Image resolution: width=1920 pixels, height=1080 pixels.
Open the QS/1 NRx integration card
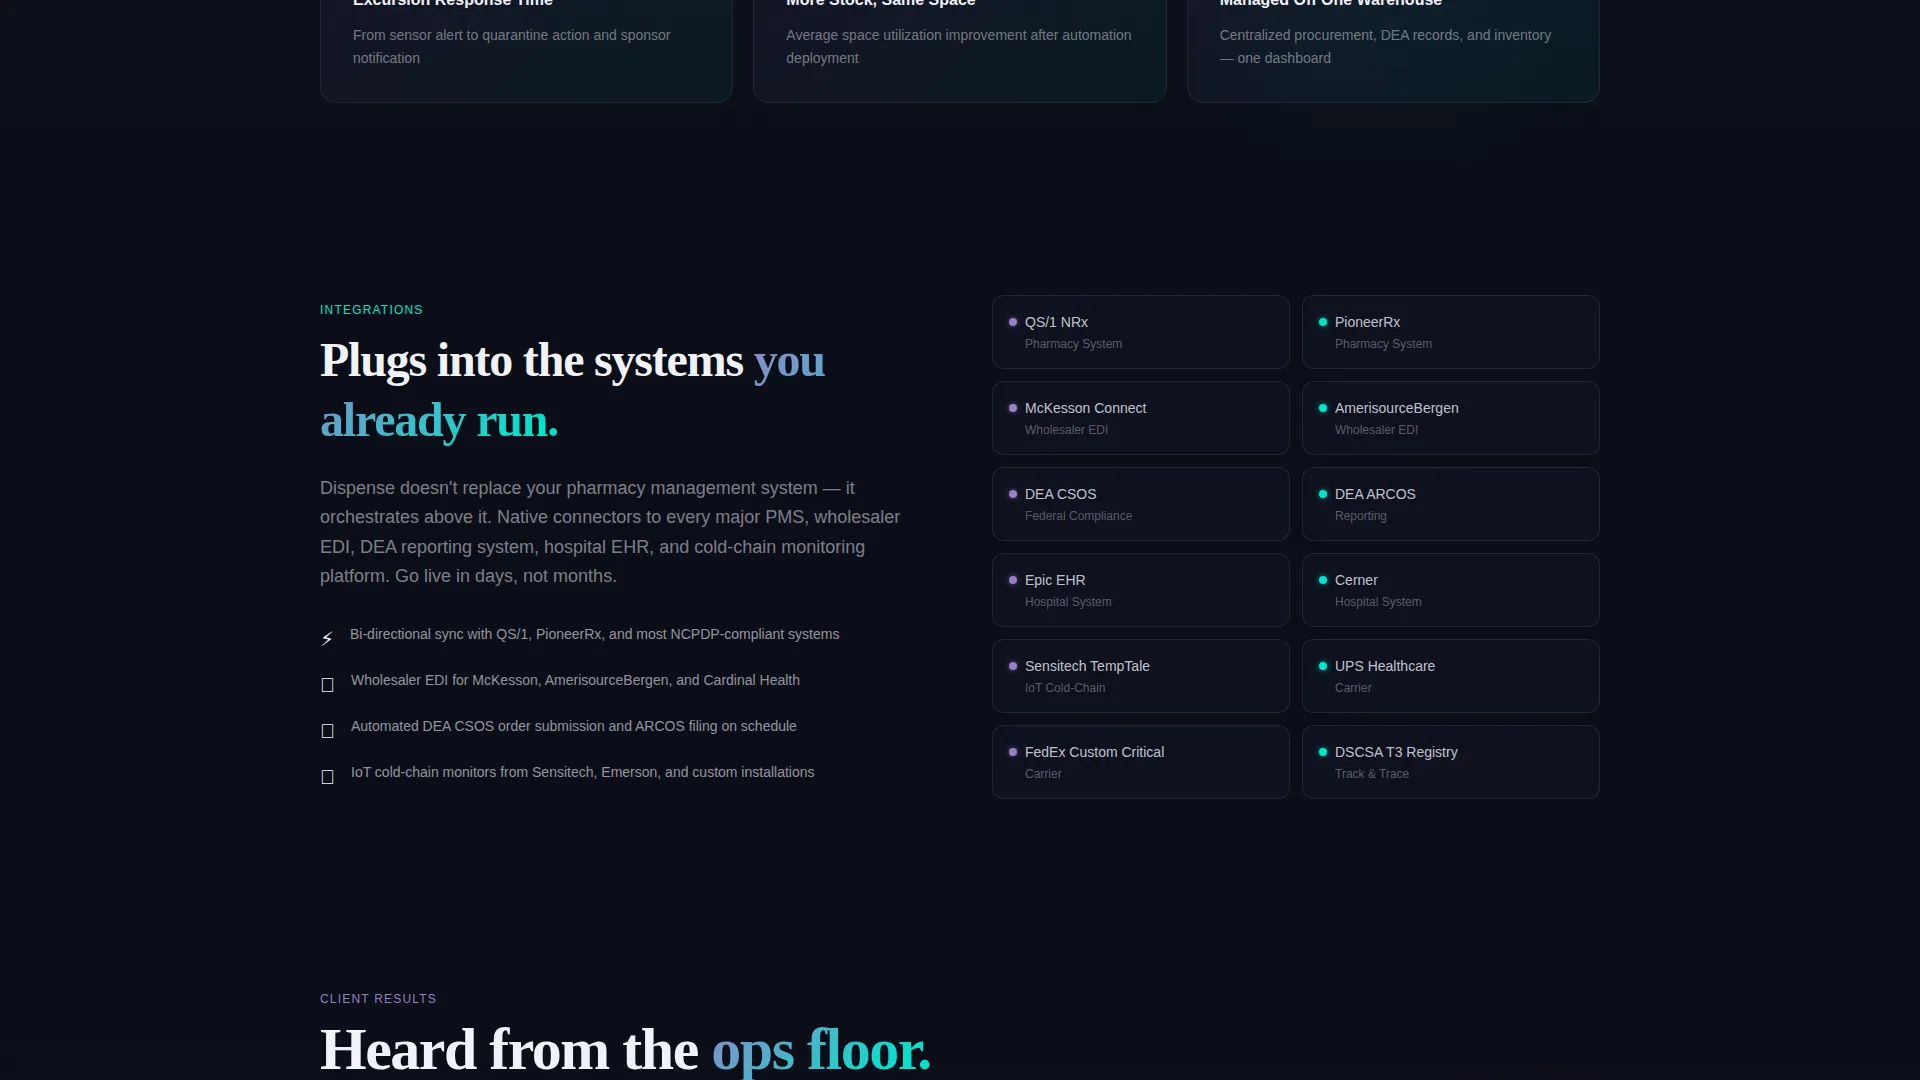pyautogui.click(x=1140, y=332)
